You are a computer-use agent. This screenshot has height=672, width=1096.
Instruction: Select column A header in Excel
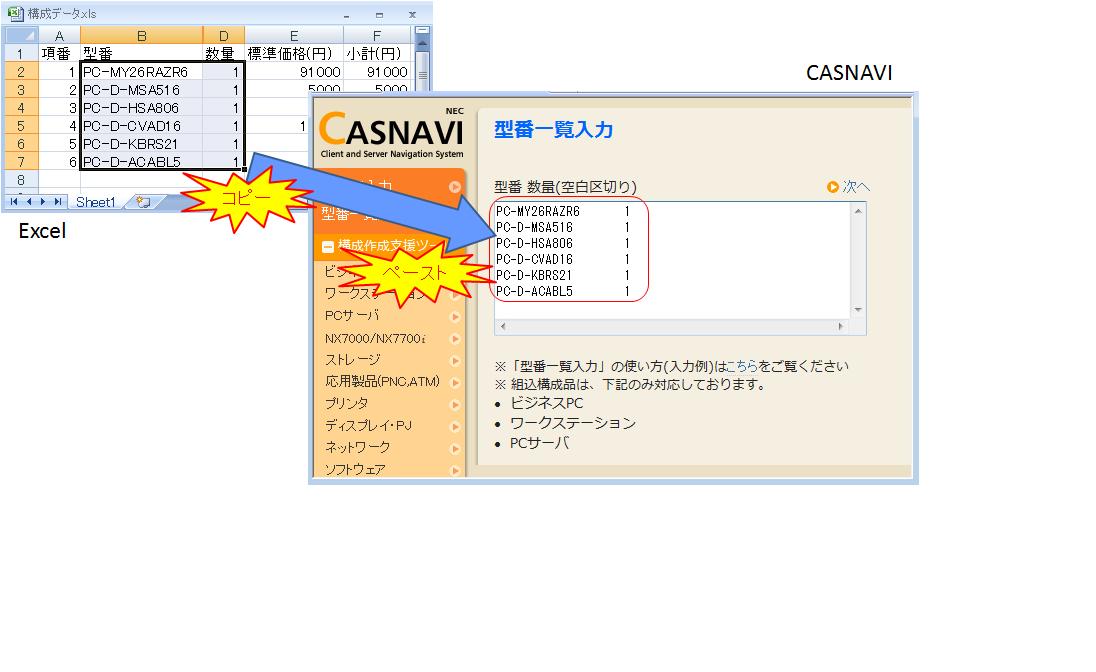coord(59,36)
